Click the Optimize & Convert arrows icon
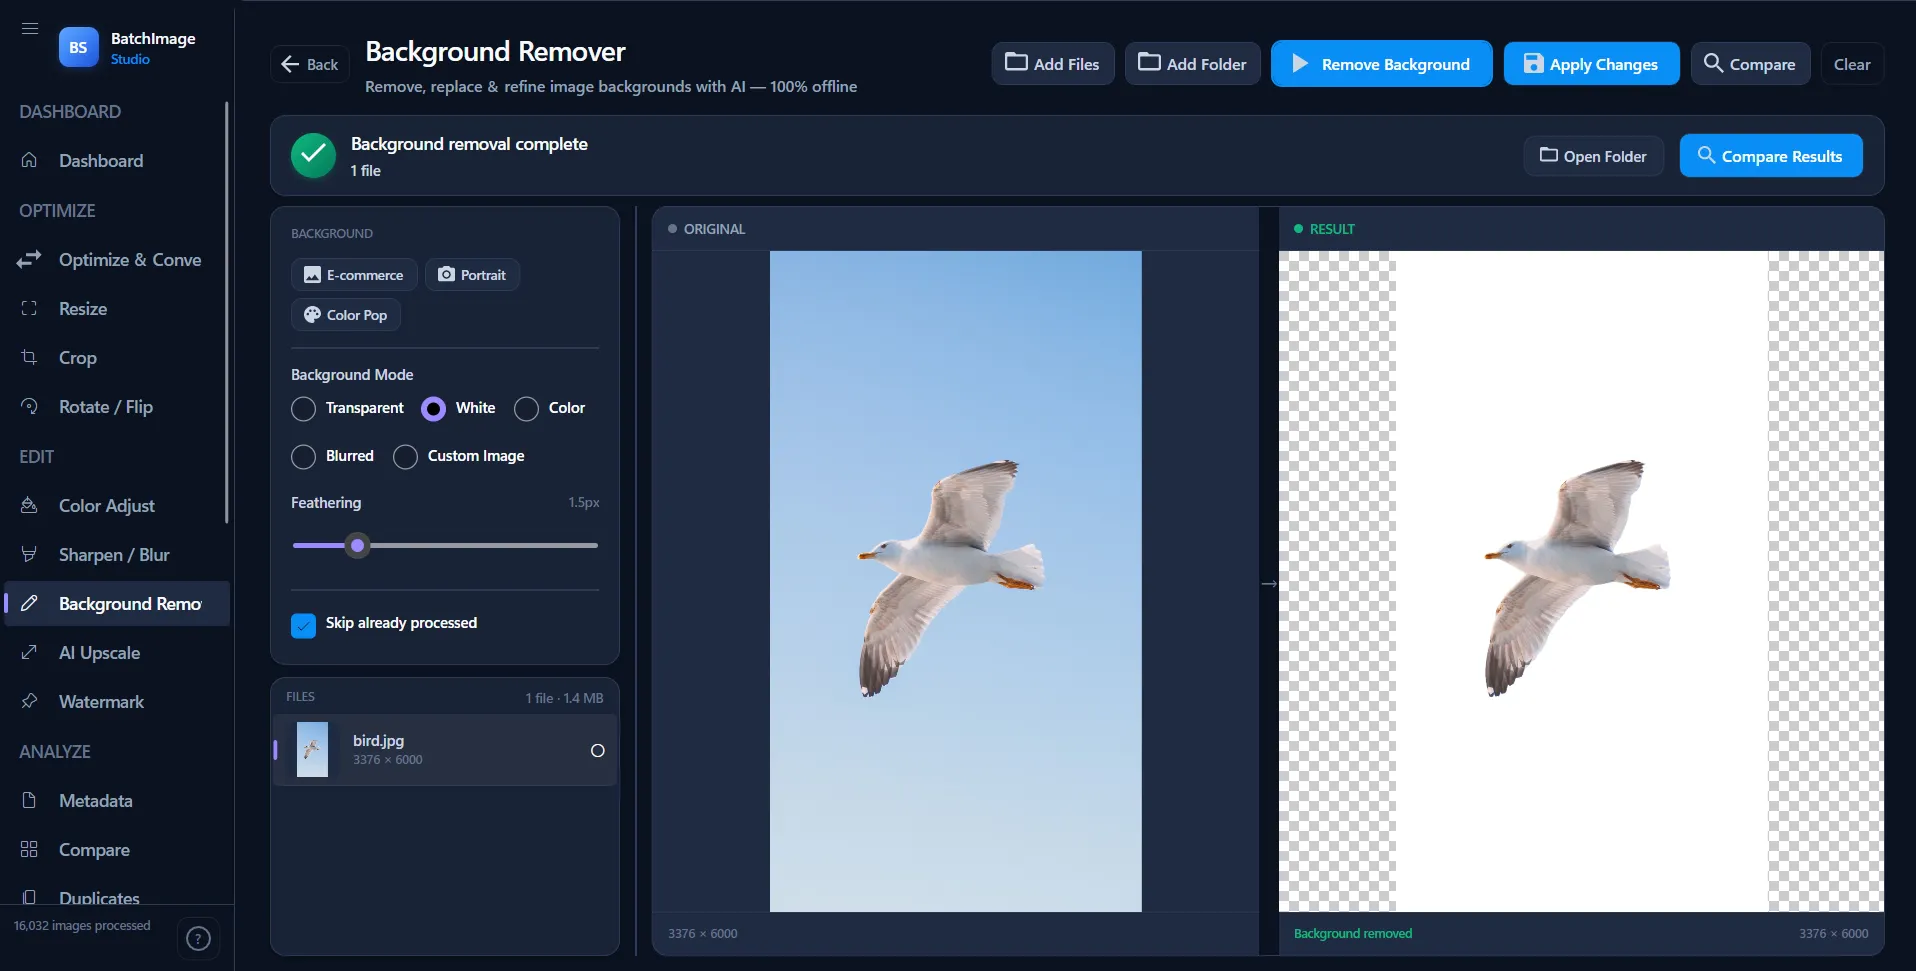The image size is (1916, 971). [x=29, y=259]
